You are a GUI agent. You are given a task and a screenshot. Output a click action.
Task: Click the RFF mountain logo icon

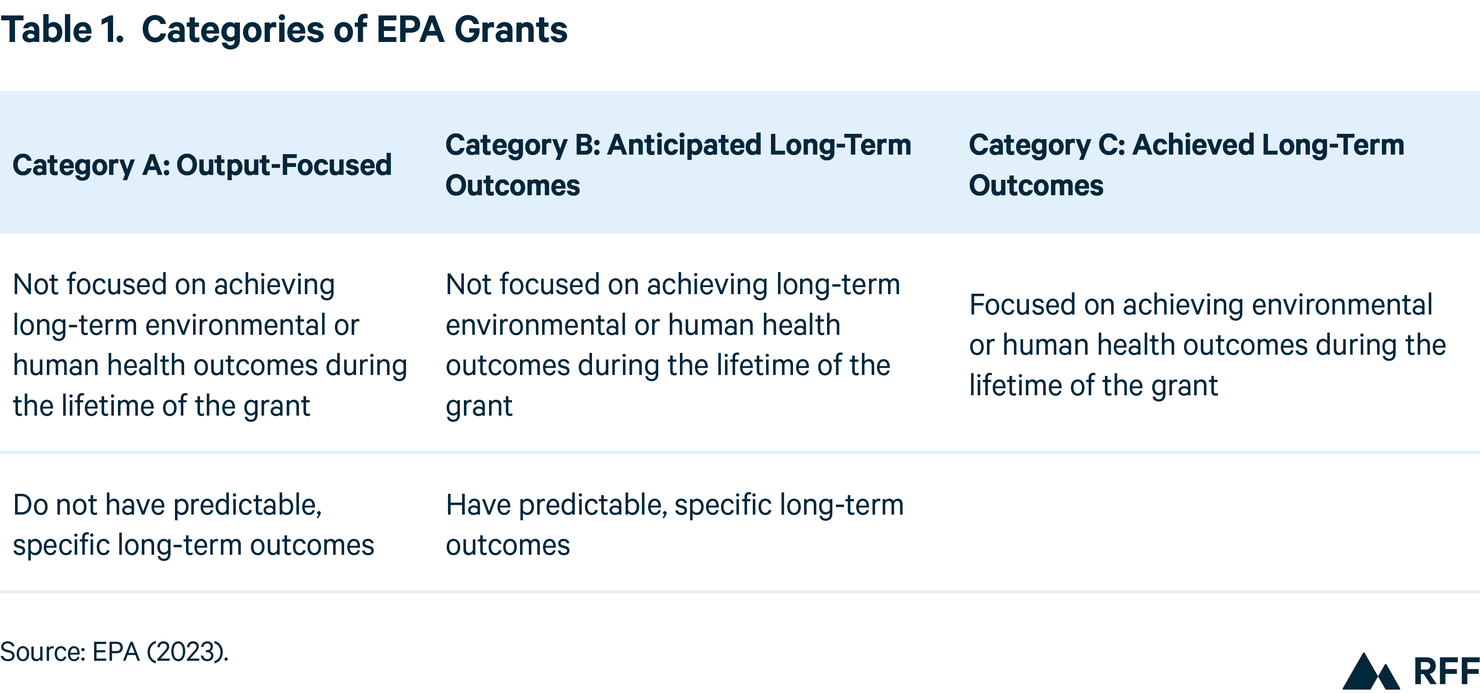1371,671
